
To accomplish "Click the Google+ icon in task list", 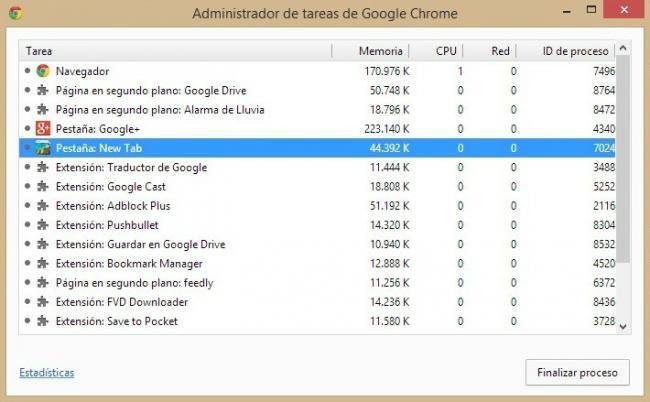I will click(43, 129).
